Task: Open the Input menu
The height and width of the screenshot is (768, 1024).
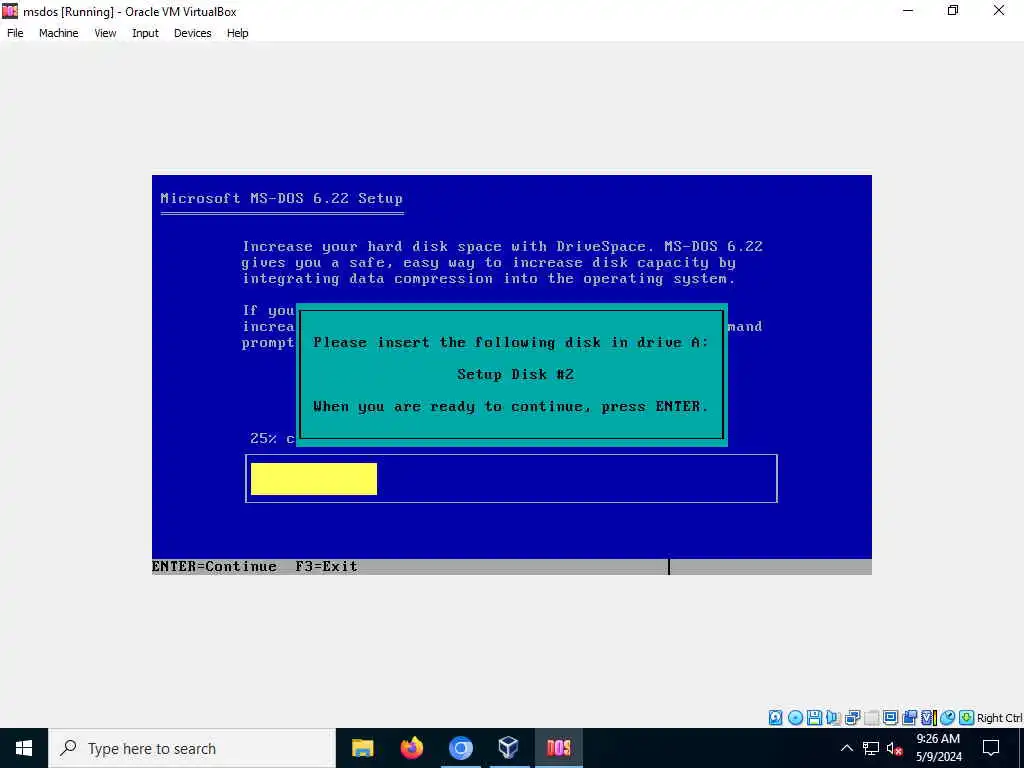Action: (145, 33)
